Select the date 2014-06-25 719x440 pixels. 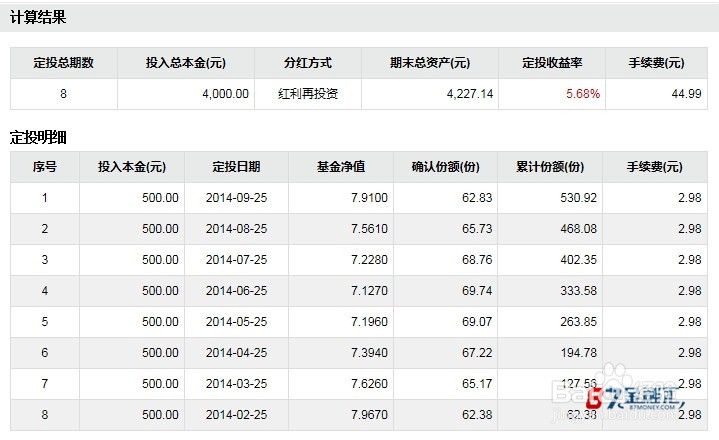pos(237,291)
